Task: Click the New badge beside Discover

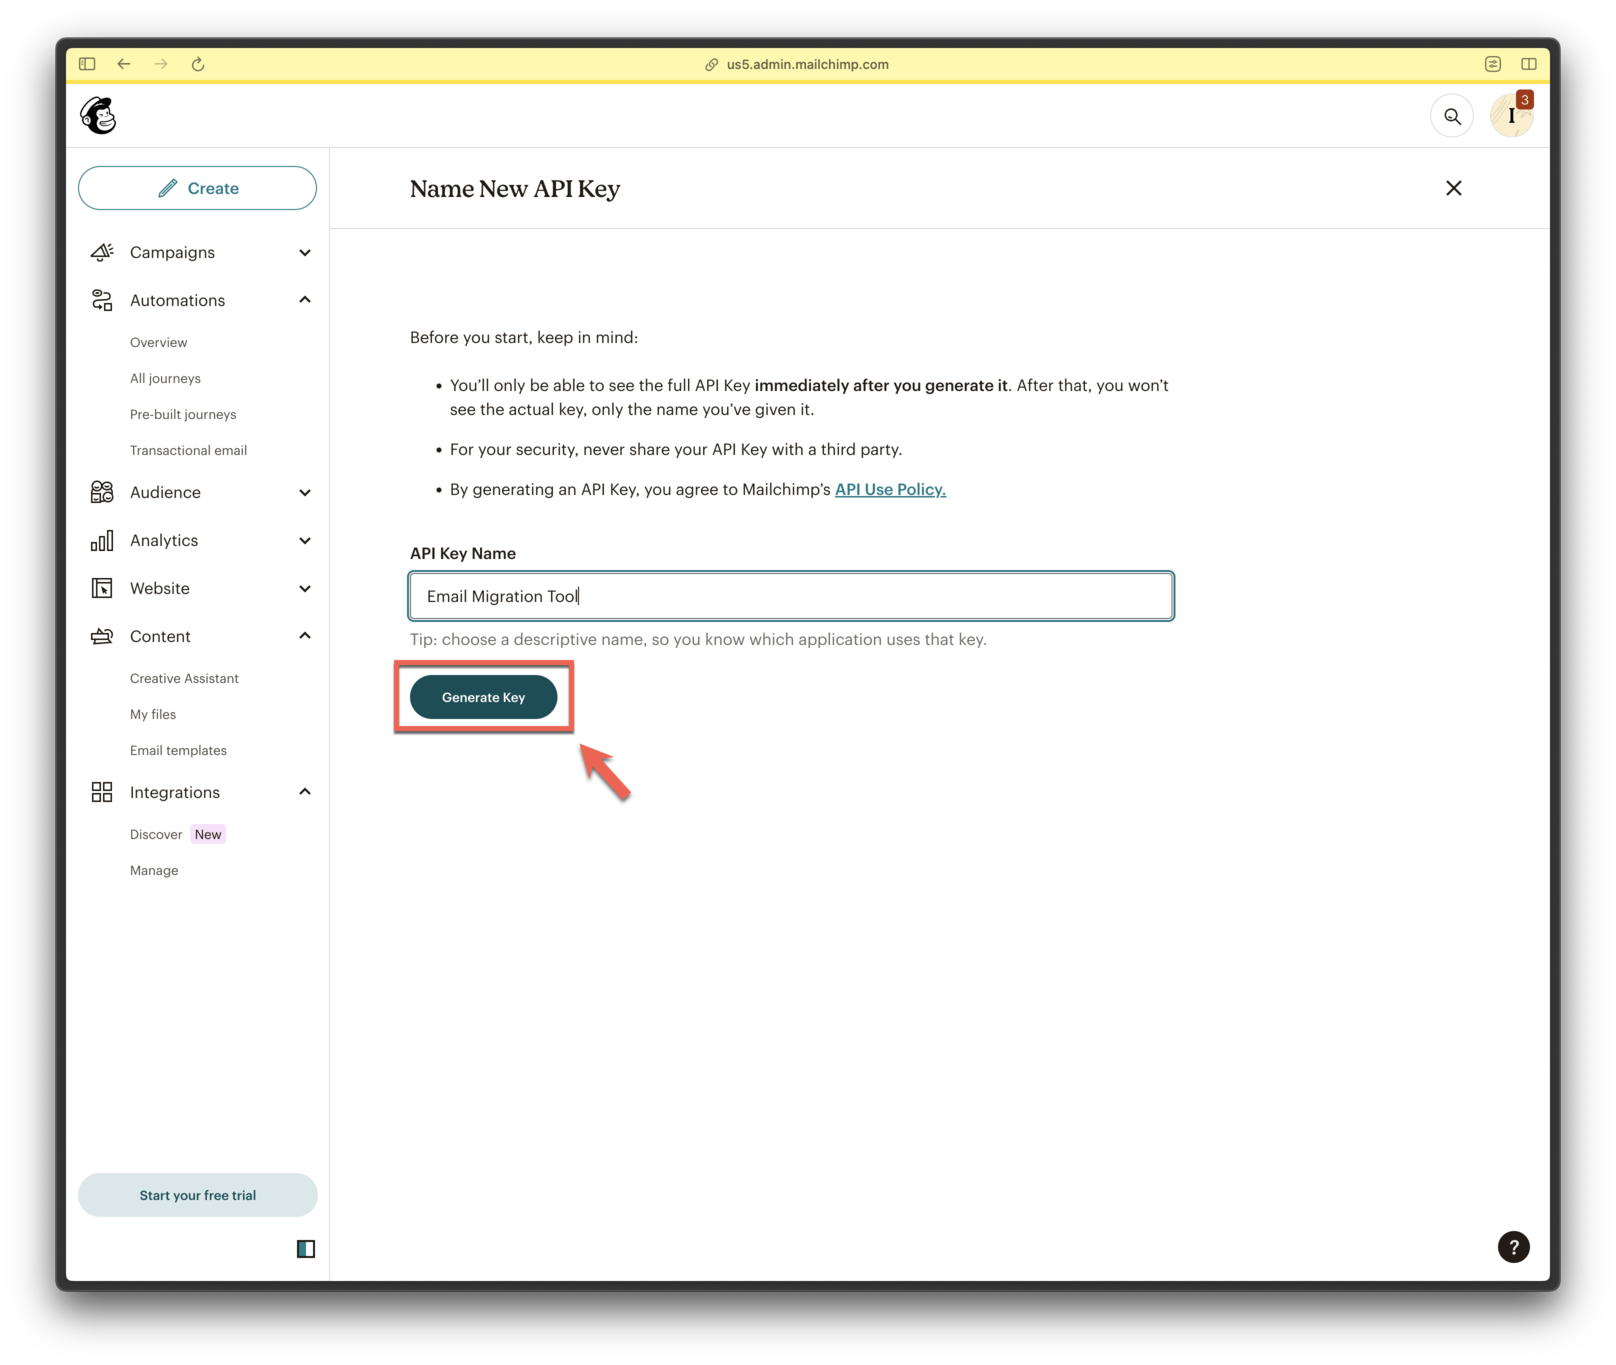Action: [208, 834]
